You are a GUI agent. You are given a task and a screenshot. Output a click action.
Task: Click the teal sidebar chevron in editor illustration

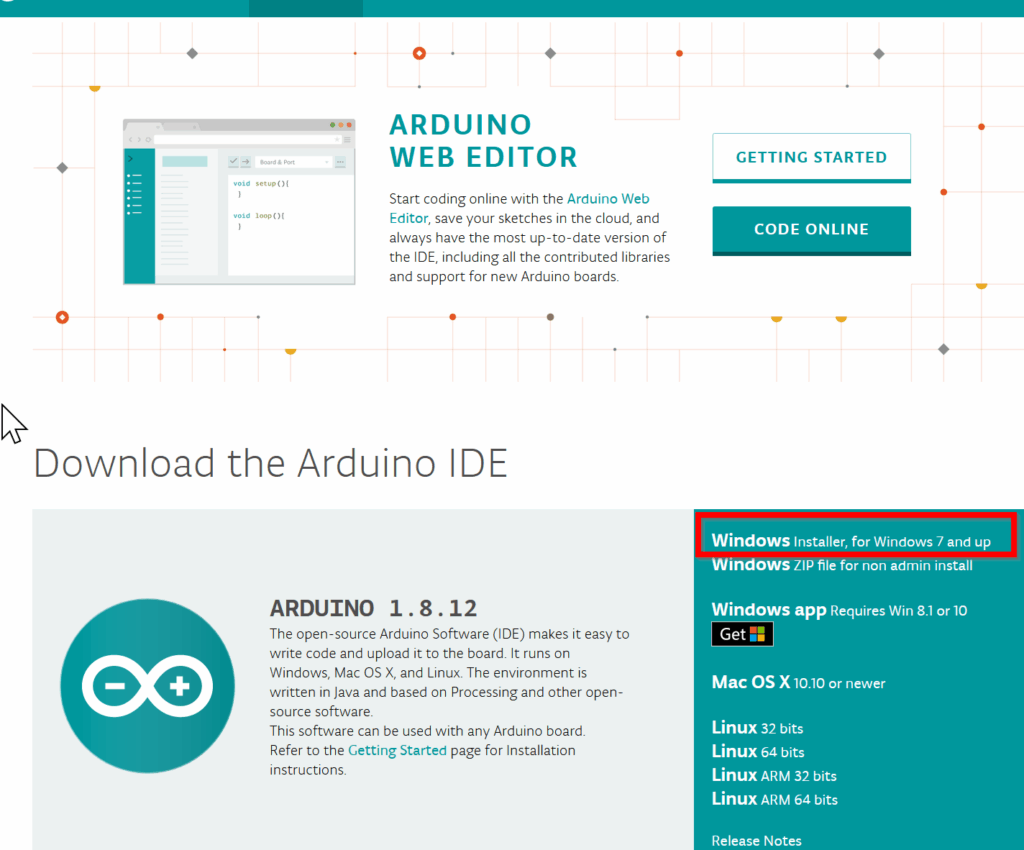point(130,159)
